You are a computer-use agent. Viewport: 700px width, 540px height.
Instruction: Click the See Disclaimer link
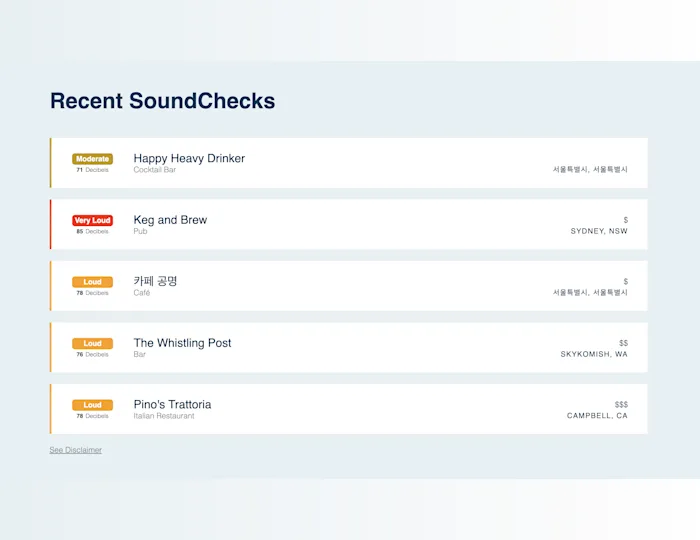pos(76,450)
